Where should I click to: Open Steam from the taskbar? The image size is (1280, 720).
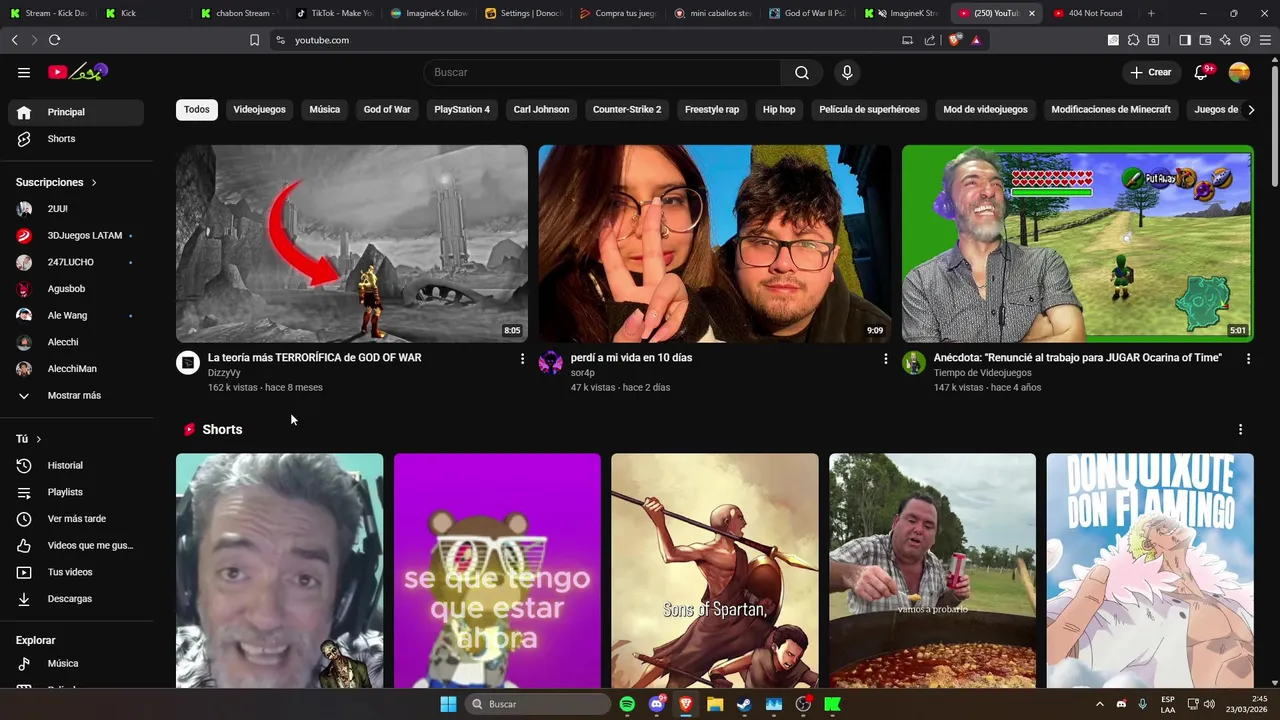[744, 704]
